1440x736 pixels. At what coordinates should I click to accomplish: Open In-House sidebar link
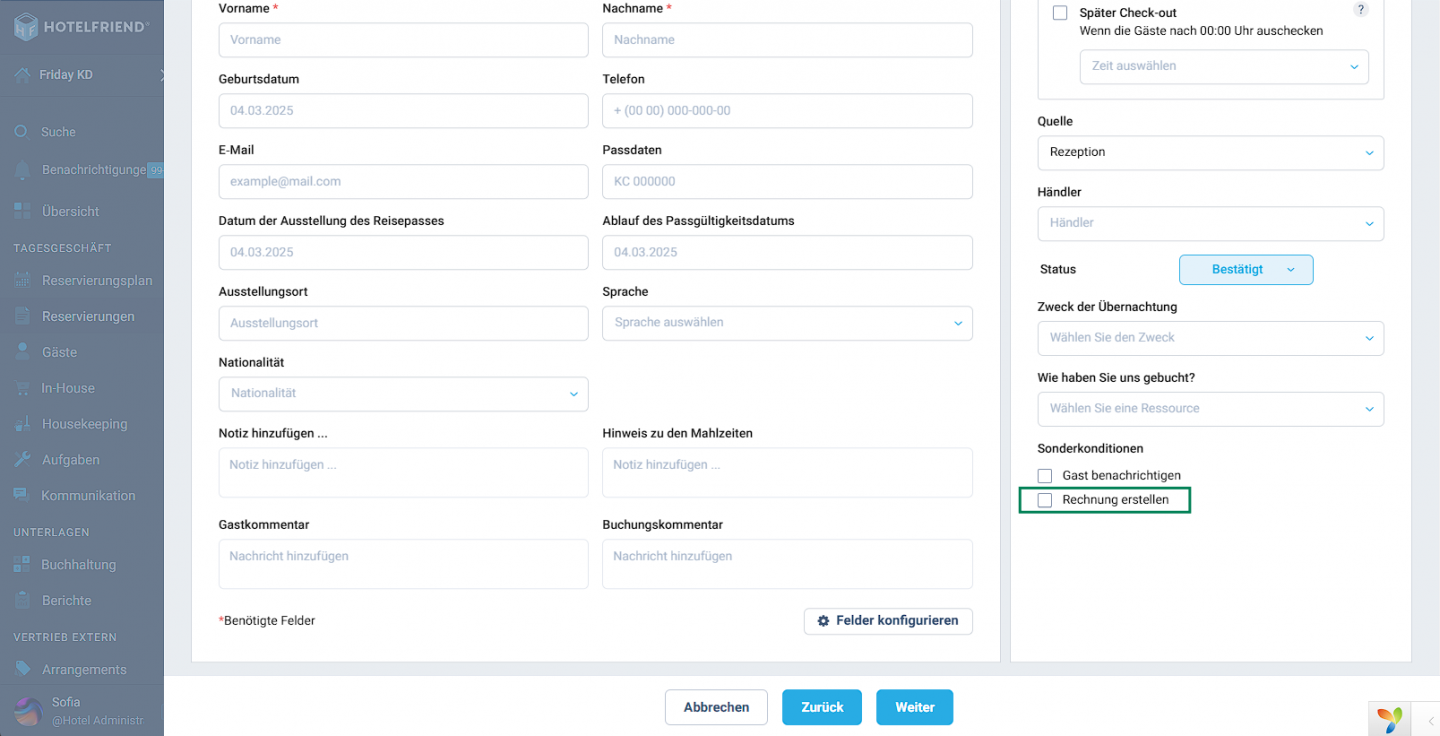[68, 388]
